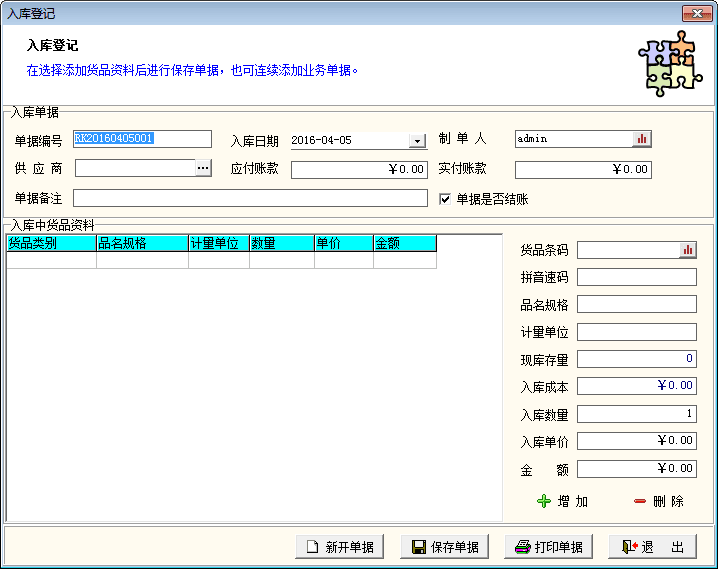The height and width of the screenshot is (569, 718).
Task: Click the 打印单据 print button
Action: point(548,547)
